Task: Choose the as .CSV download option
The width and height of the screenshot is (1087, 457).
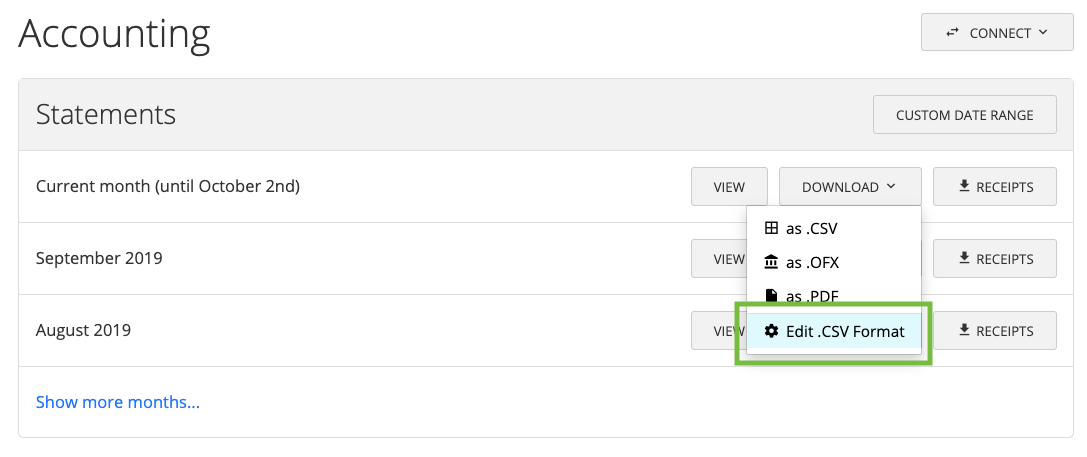Action: click(x=834, y=228)
